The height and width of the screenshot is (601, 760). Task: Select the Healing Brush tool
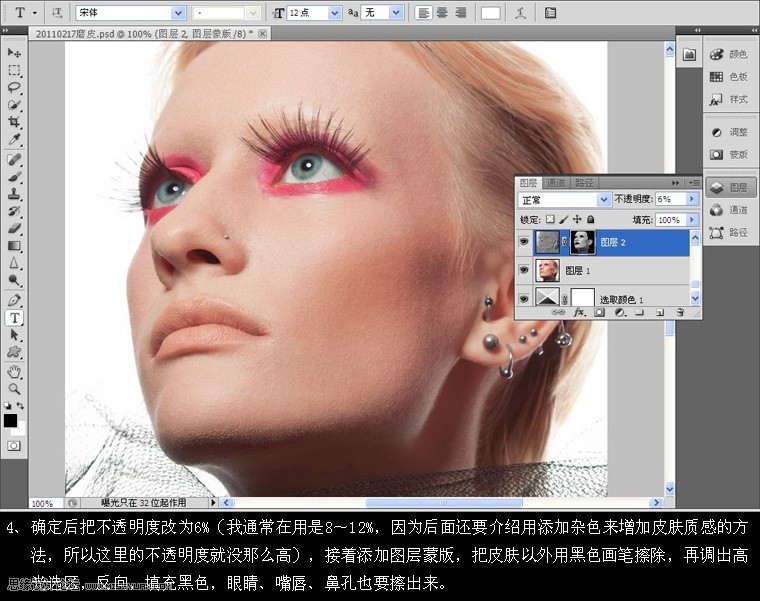pyautogui.click(x=14, y=159)
